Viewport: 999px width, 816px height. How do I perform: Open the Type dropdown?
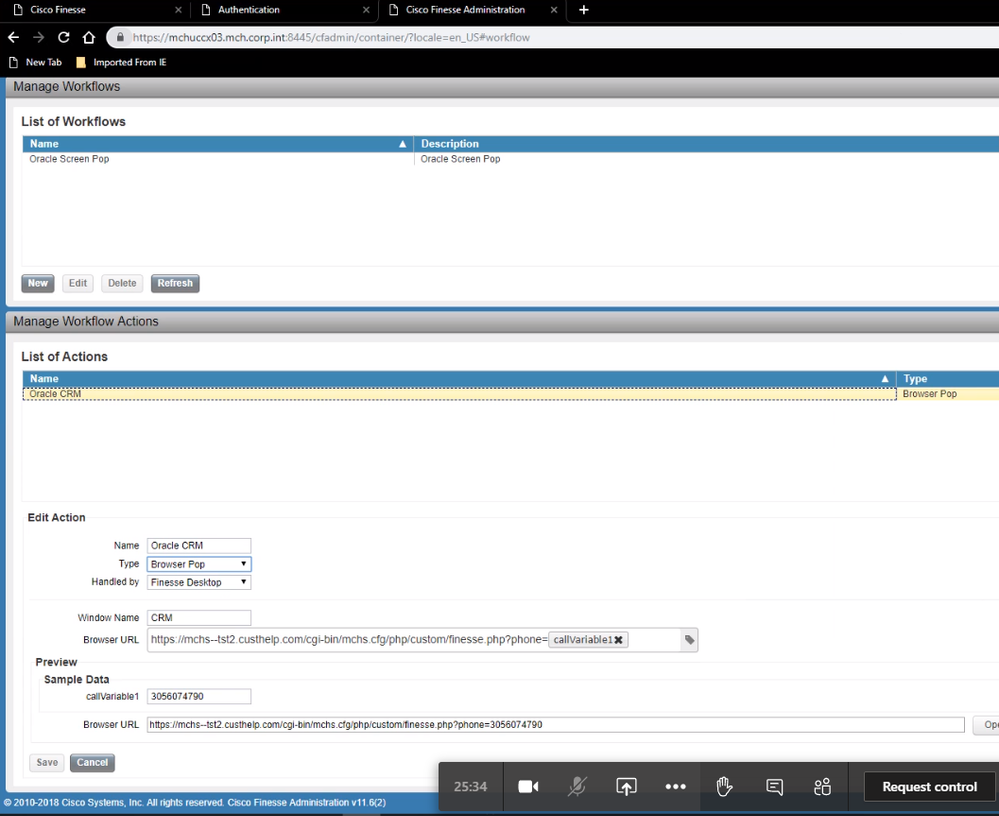(199, 564)
